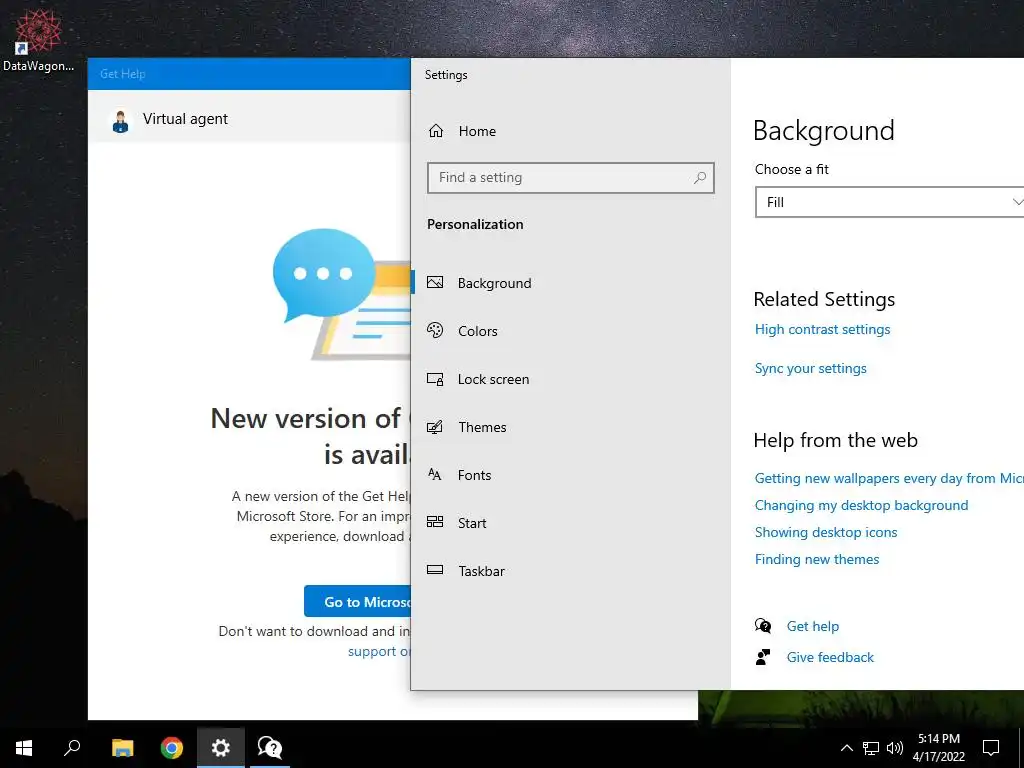
Task: Click the Related Settings heading
Action: [824, 299]
